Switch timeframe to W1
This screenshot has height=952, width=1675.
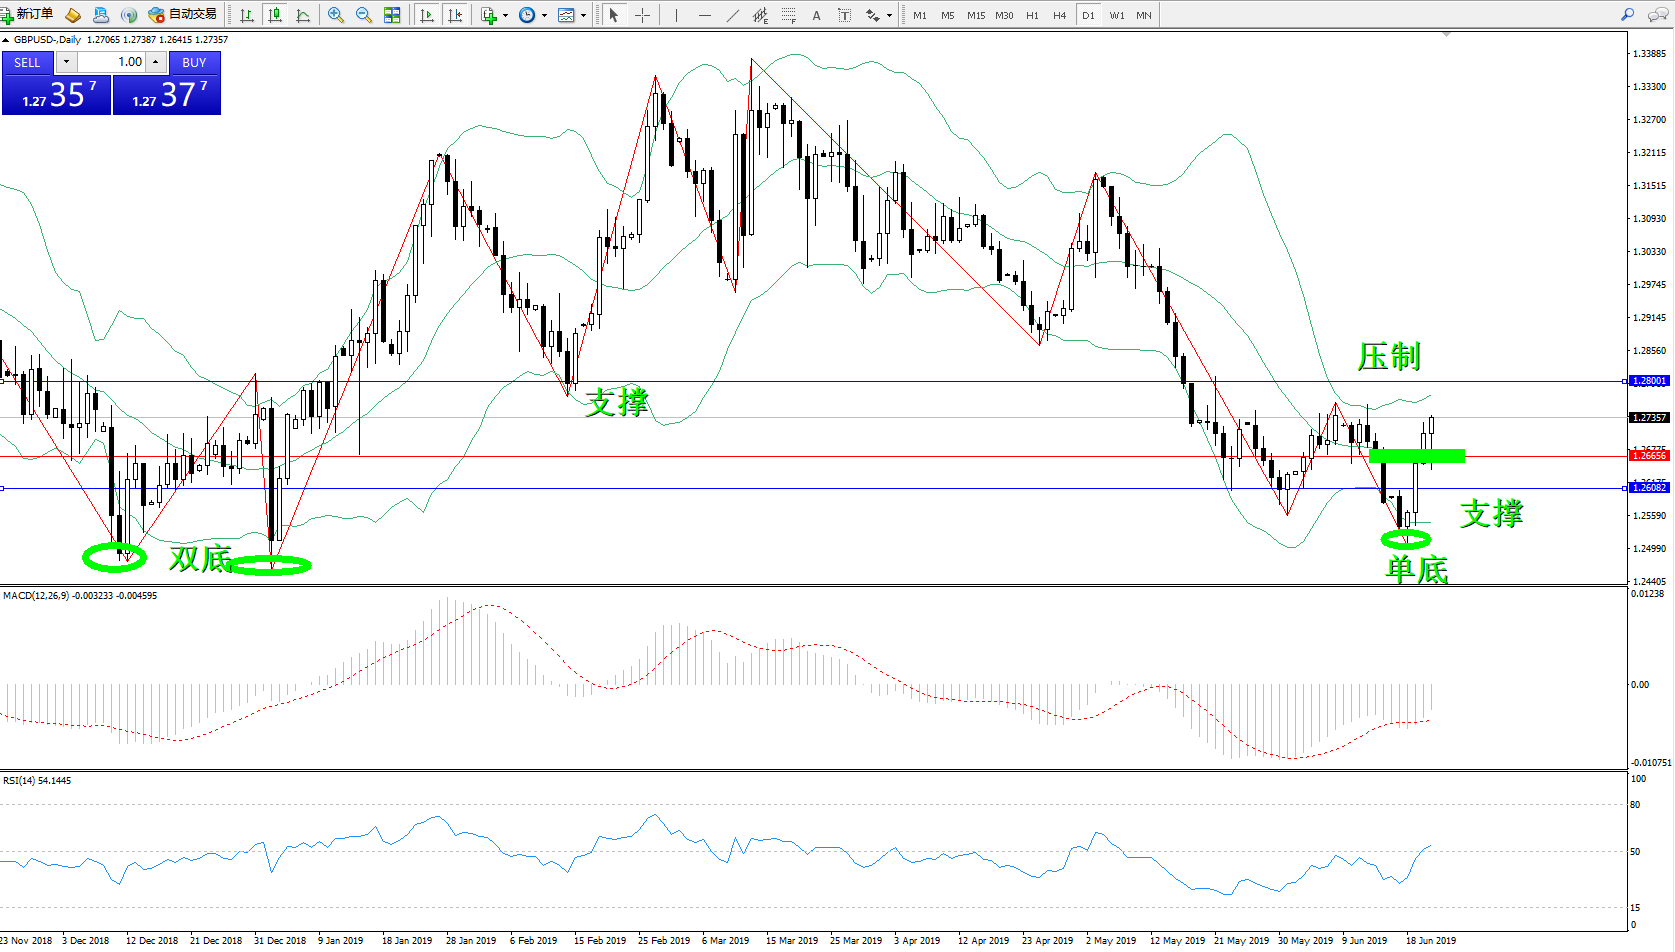[x=1117, y=15]
